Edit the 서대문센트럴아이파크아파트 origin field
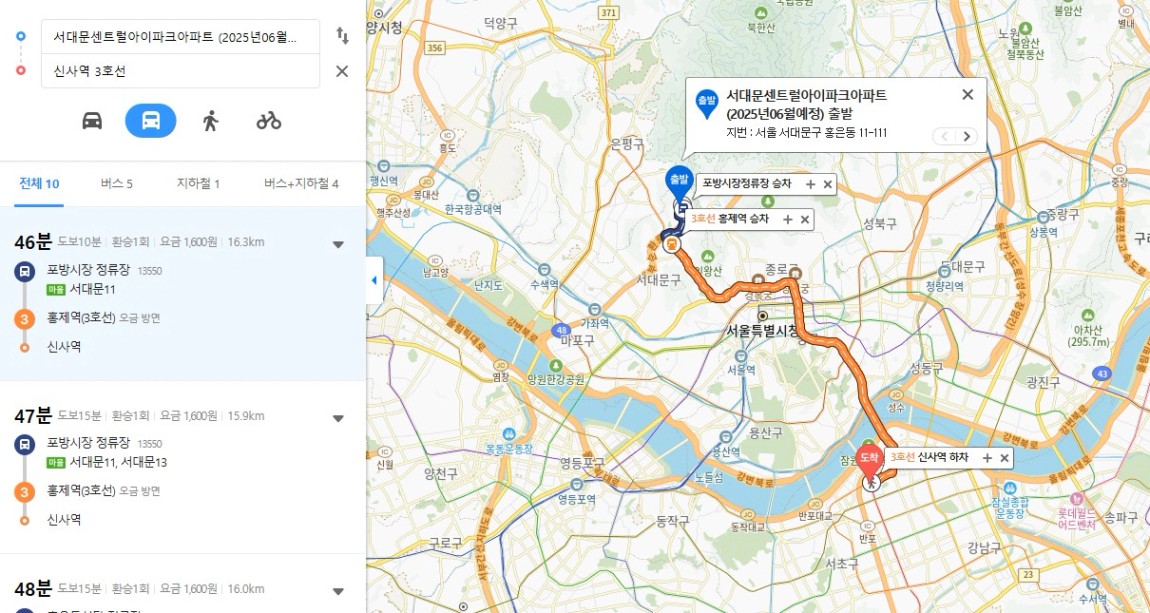 point(180,37)
